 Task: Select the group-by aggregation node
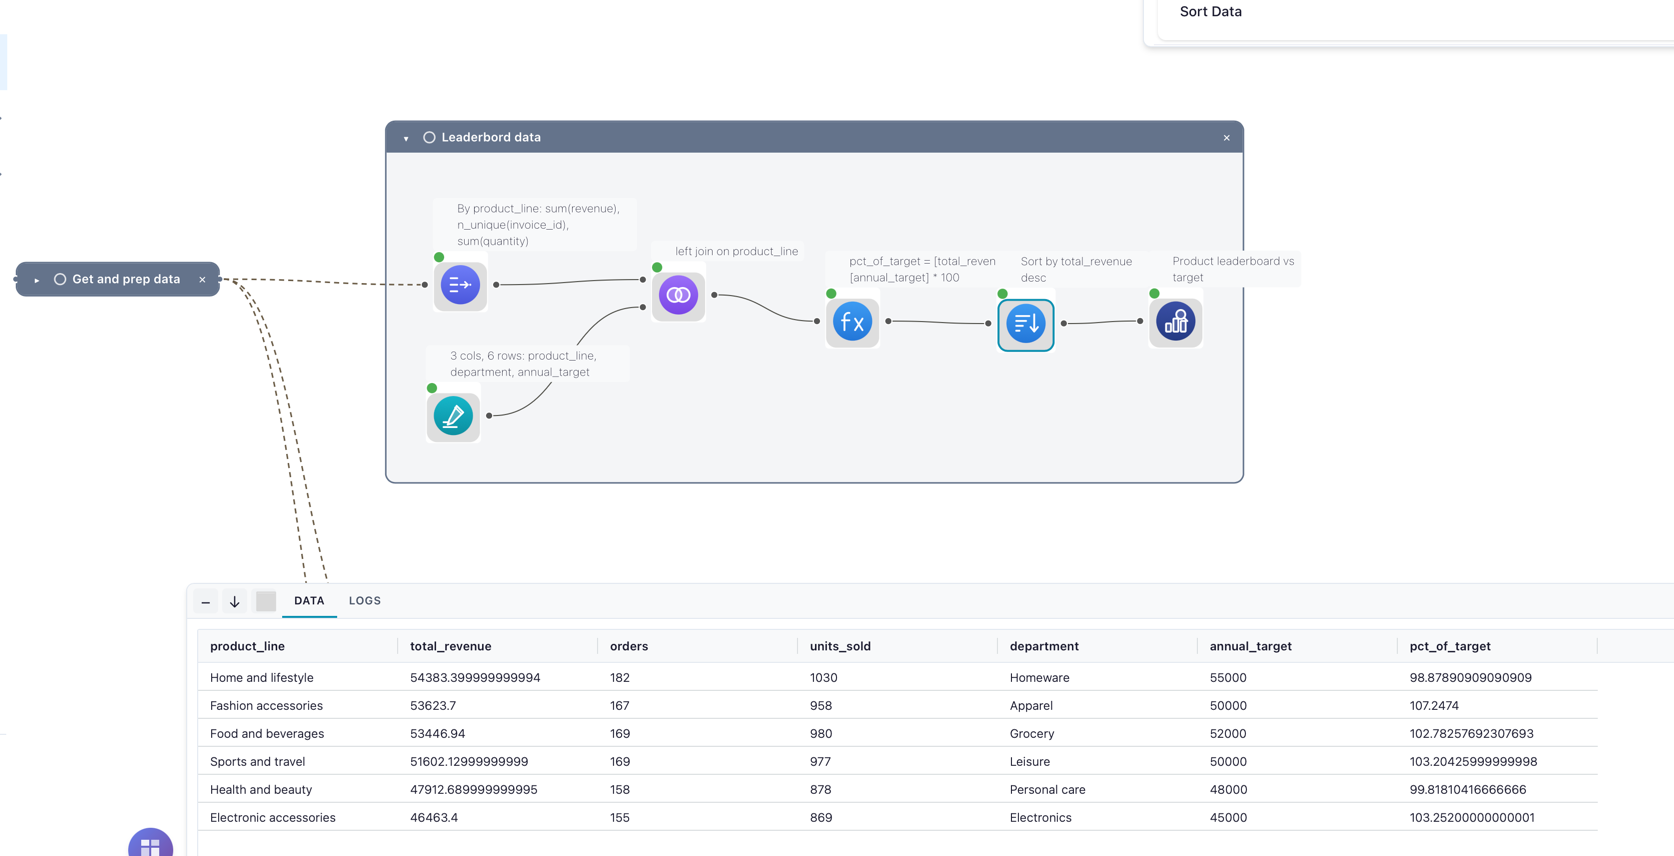click(x=460, y=285)
